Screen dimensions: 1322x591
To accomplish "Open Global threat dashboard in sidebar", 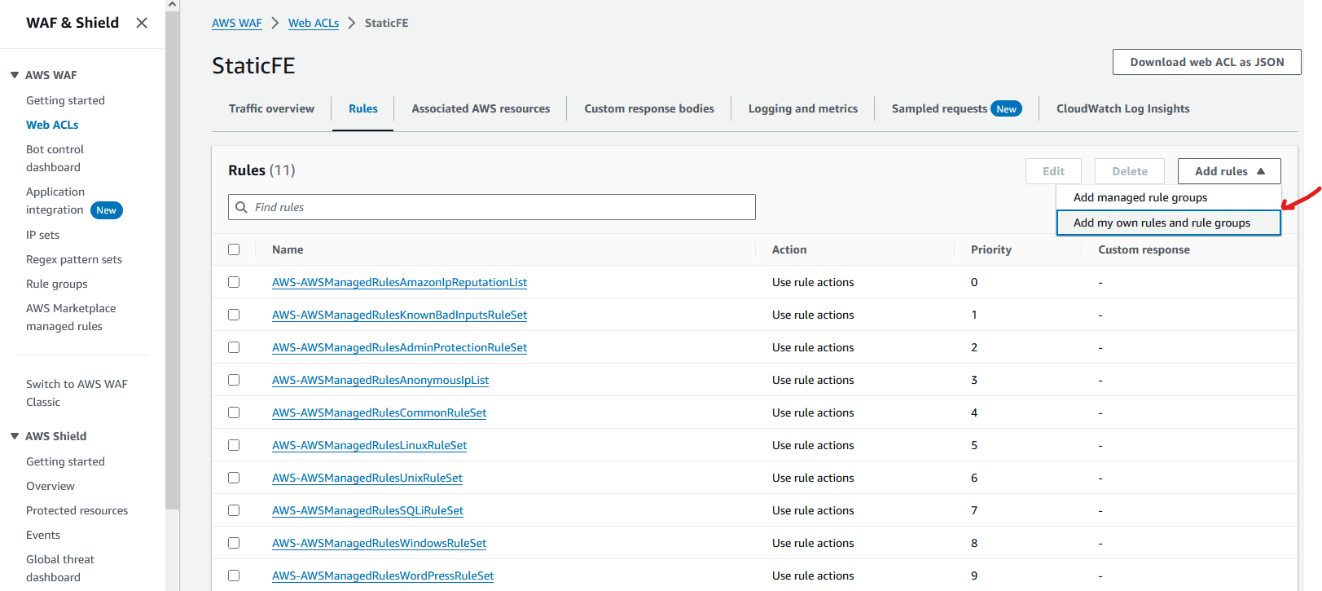I will [60, 568].
